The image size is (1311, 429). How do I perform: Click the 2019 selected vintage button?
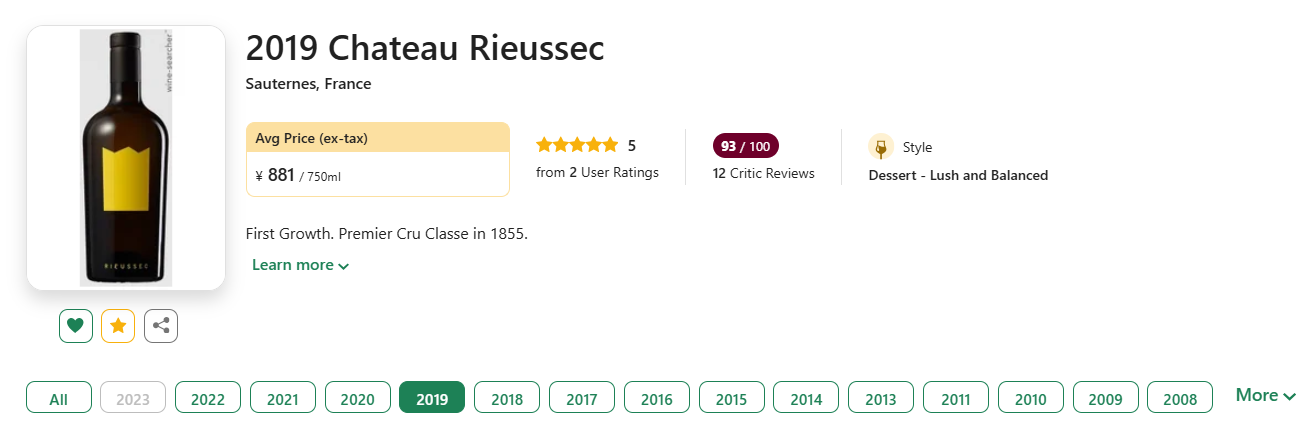[x=432, y=398]
